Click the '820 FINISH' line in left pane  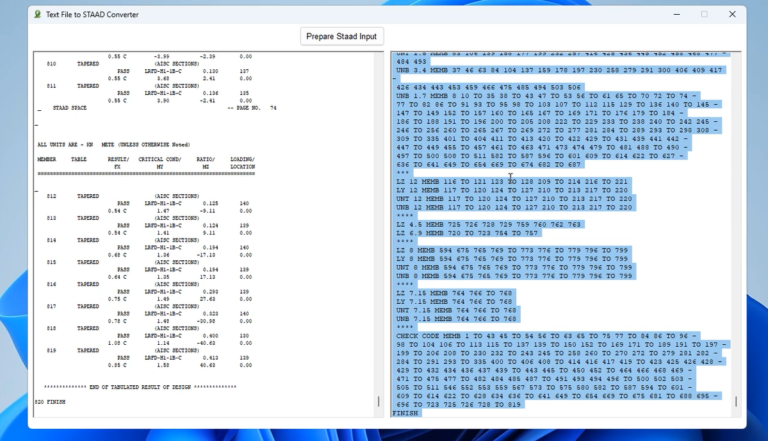click(50, 402)
